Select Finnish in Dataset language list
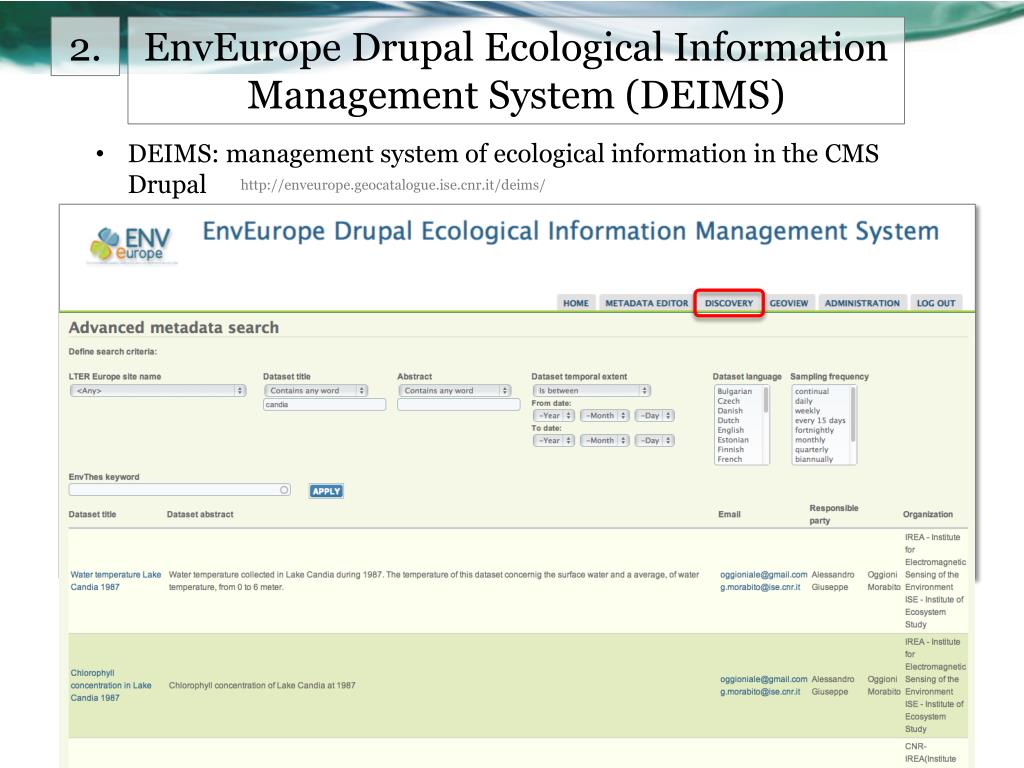Screen dimensions: 1024x768 (x=731, y=449)
